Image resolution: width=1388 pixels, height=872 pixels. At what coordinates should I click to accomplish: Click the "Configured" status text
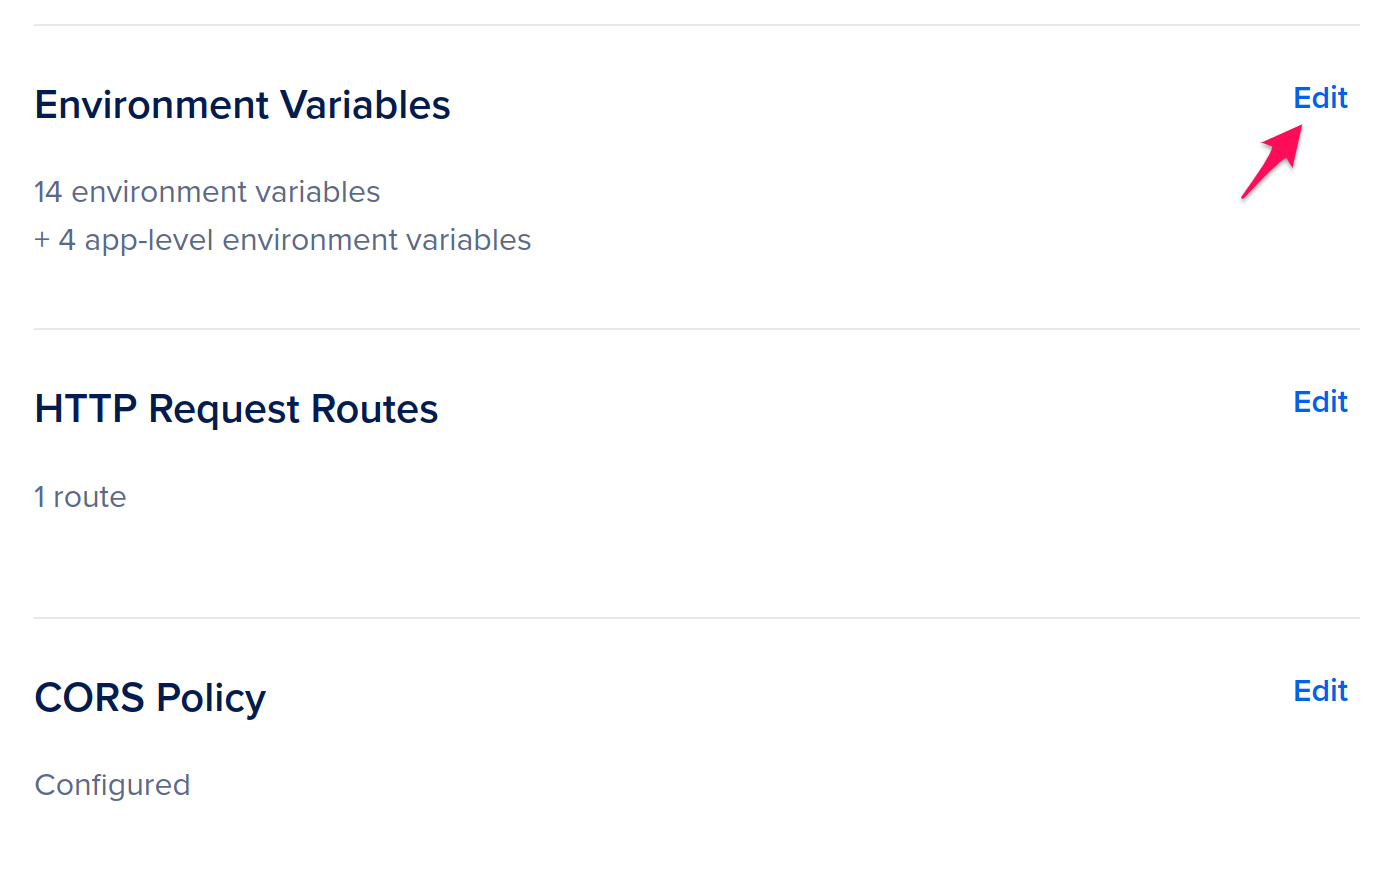click(x=112, y=785)
